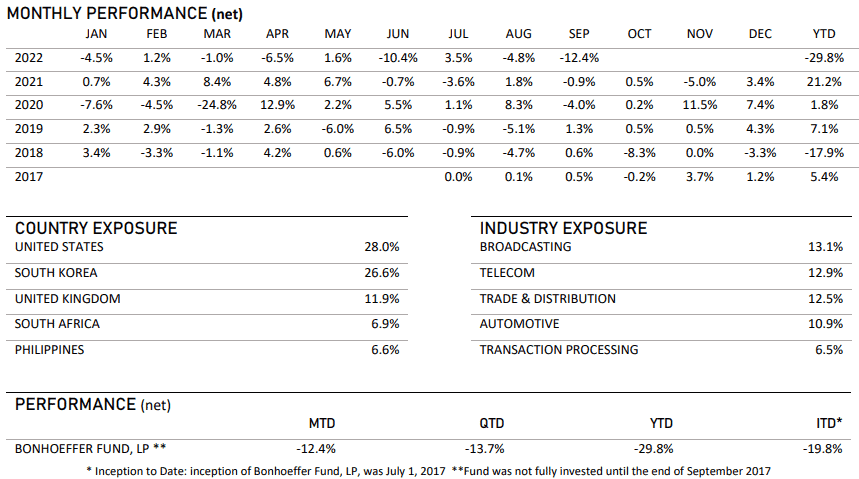Screen dimensions: 859x479
Task: Select the TRANSACTION PROCESSING row label
Action: (559, 350)
